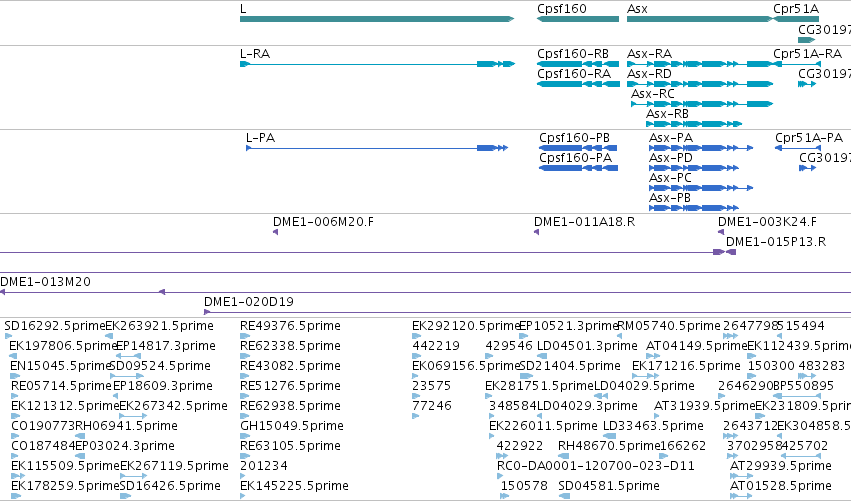Select the Cpsf160-PA protein label

(575, 158)
